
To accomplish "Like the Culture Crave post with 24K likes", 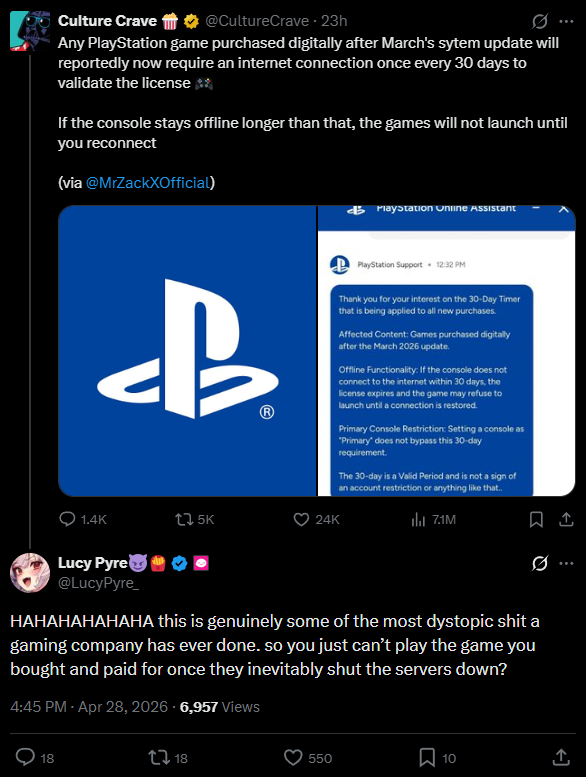I will [301, 519].
